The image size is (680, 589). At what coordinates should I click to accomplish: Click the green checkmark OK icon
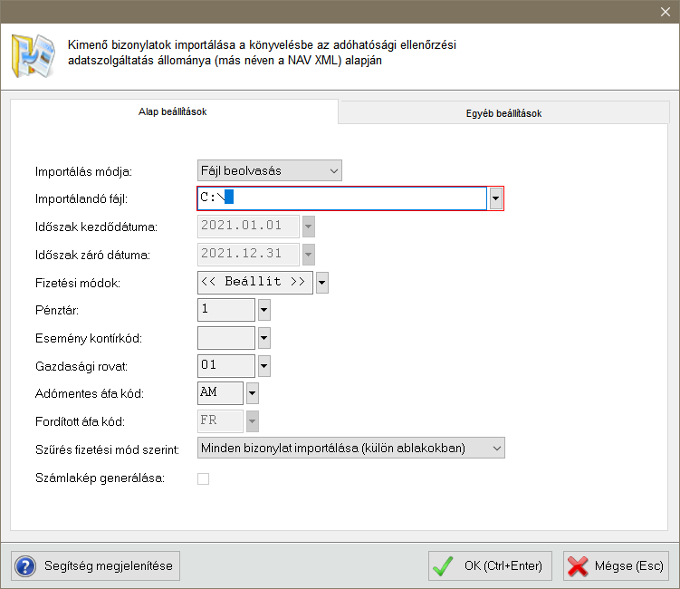pyautogui.click(x=444, y=566)
